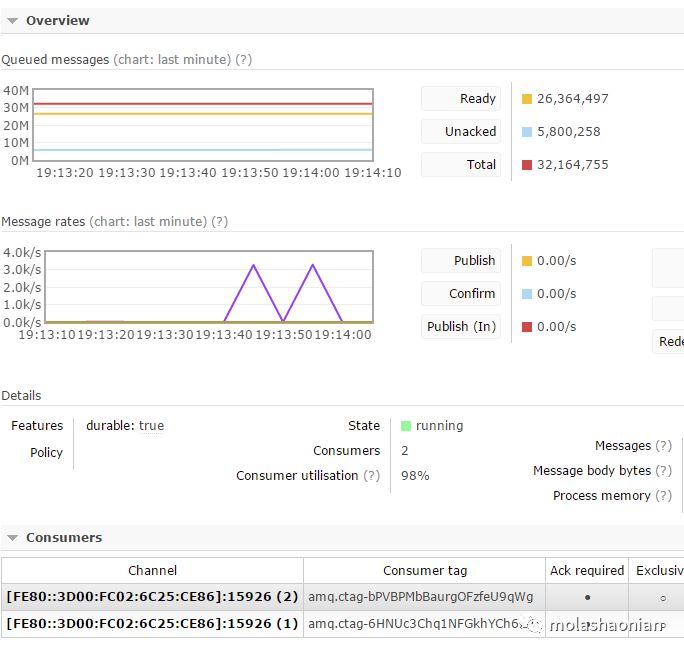Click the yellow Ready color swatch
The image size is (684, 652).
527,99
